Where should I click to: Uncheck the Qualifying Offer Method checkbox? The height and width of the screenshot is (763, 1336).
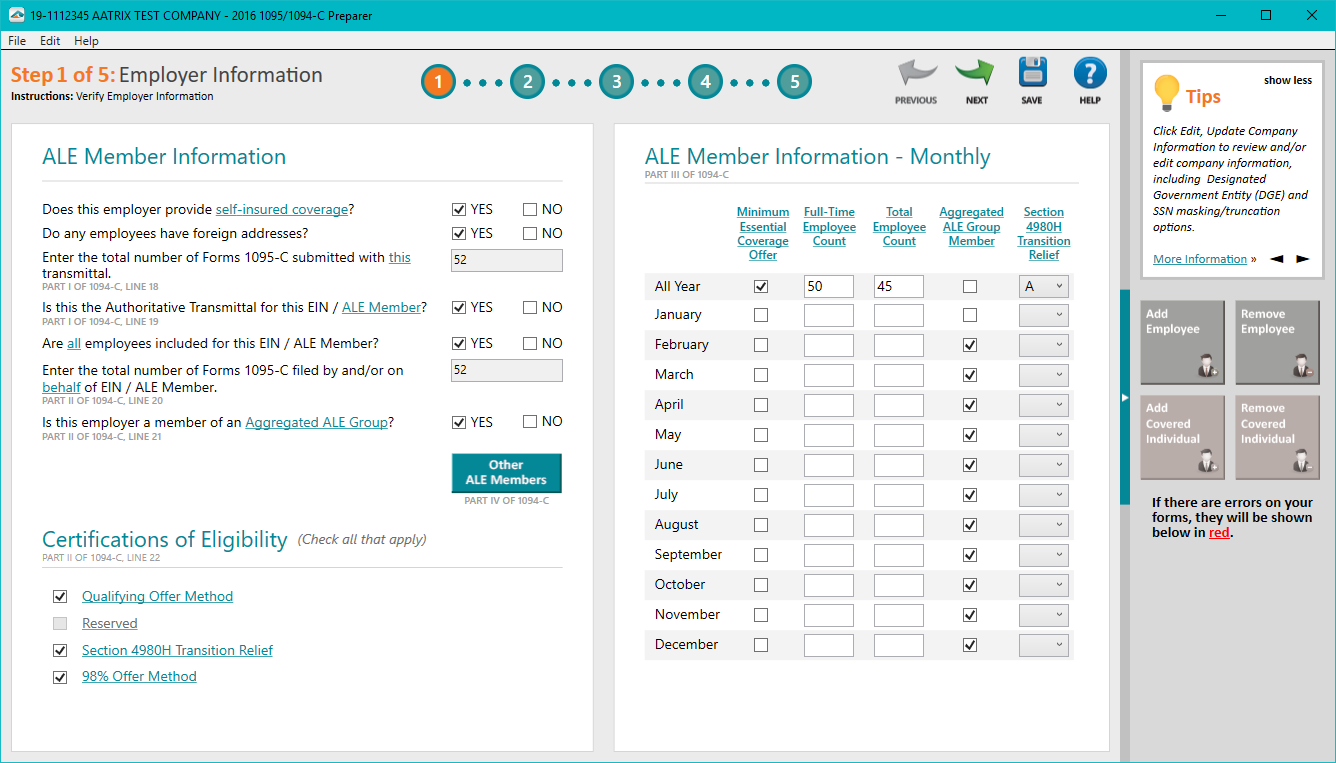(x=61, y=597)
